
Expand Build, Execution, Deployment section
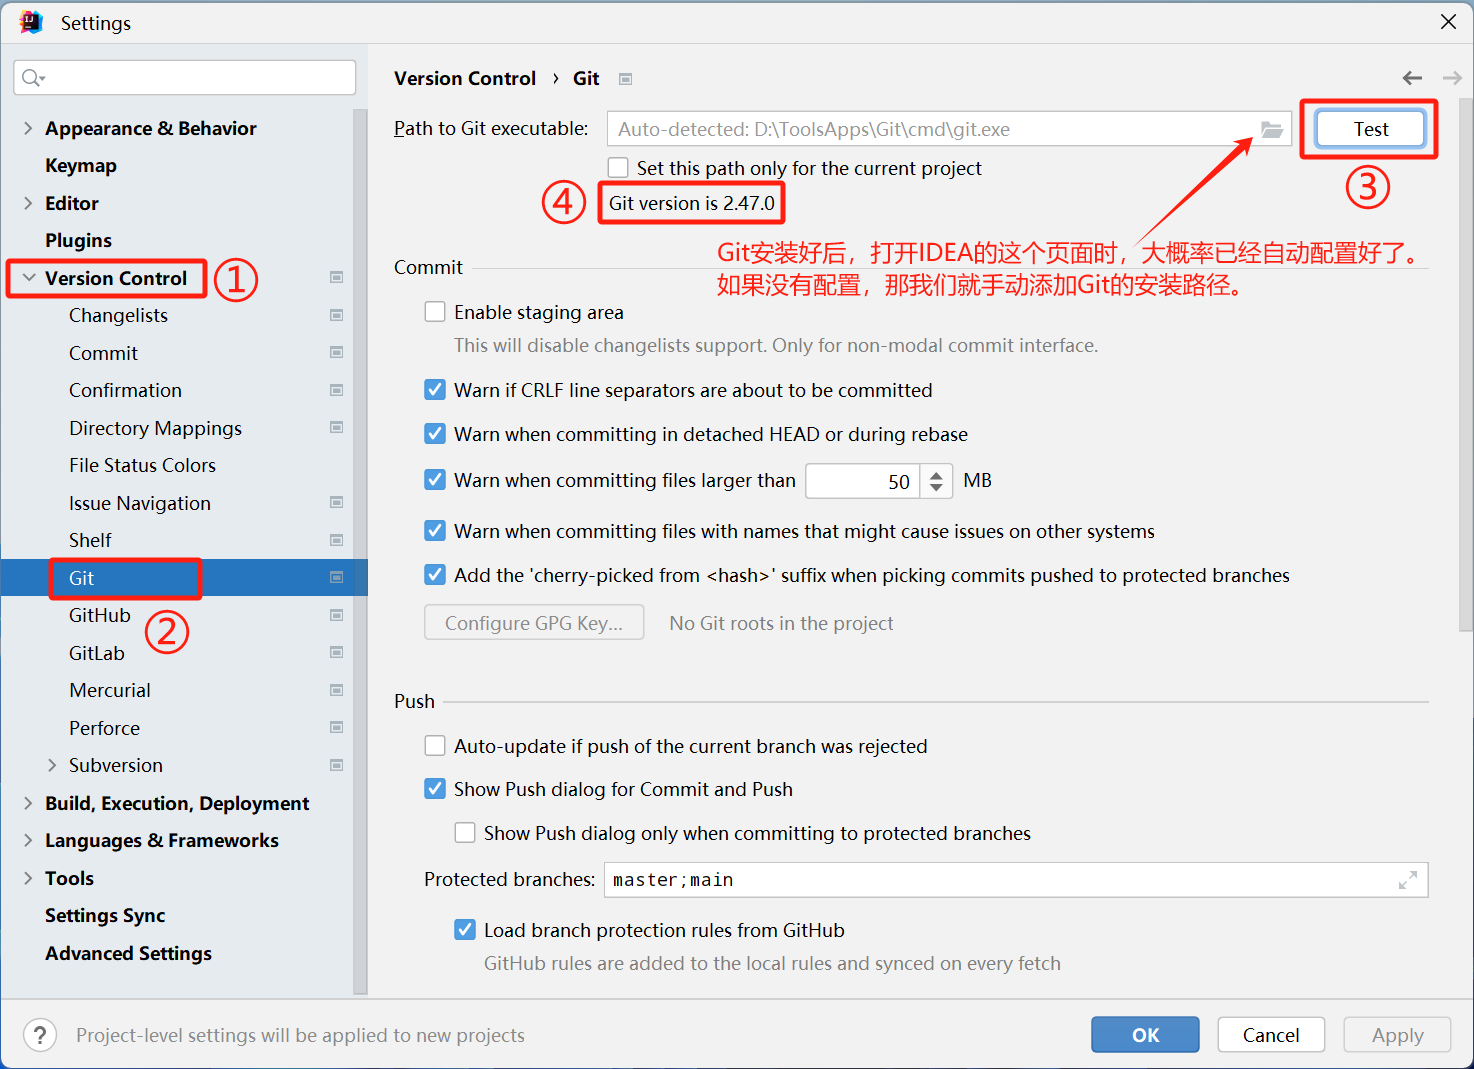28,803
